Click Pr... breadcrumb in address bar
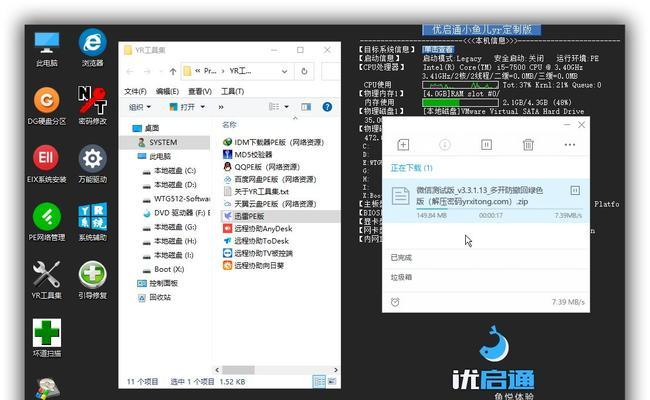This screenshot has width=650, height=400. point(210,71)
